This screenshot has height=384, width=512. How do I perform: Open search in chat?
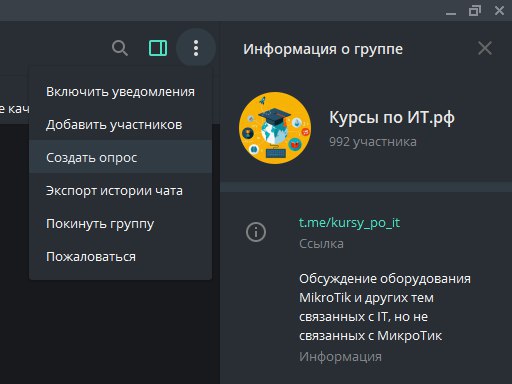[x=120, y=48]
